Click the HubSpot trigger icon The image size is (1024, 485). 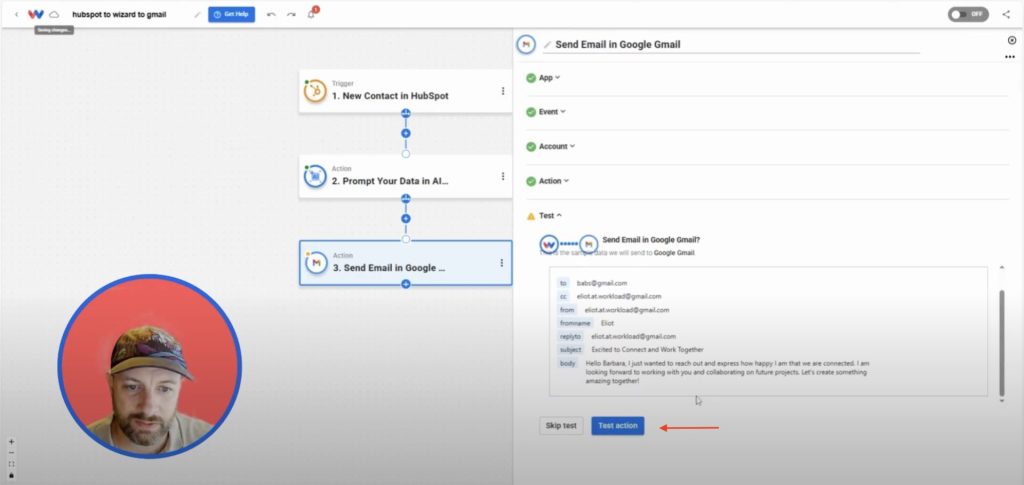[315, 91]
